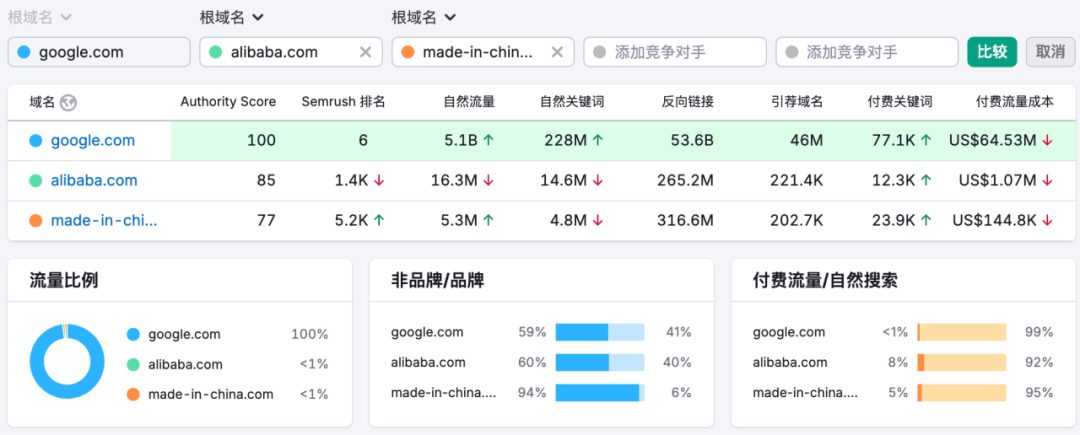
Task: Remove made-in-china competitor with the X
Action: coord(558,52)
